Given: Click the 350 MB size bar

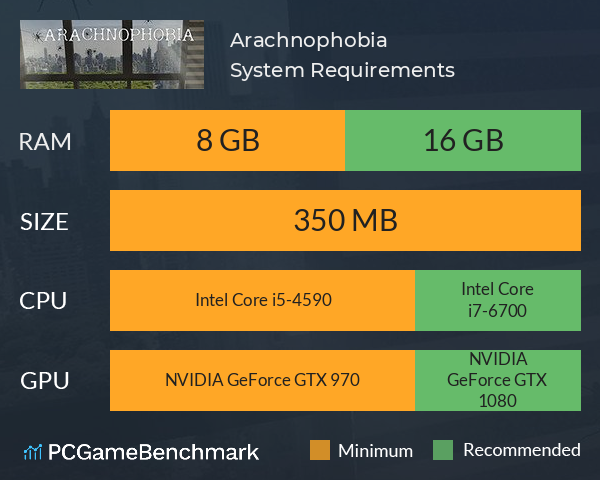Looking at the screenshot, I should tap(345, 220).
